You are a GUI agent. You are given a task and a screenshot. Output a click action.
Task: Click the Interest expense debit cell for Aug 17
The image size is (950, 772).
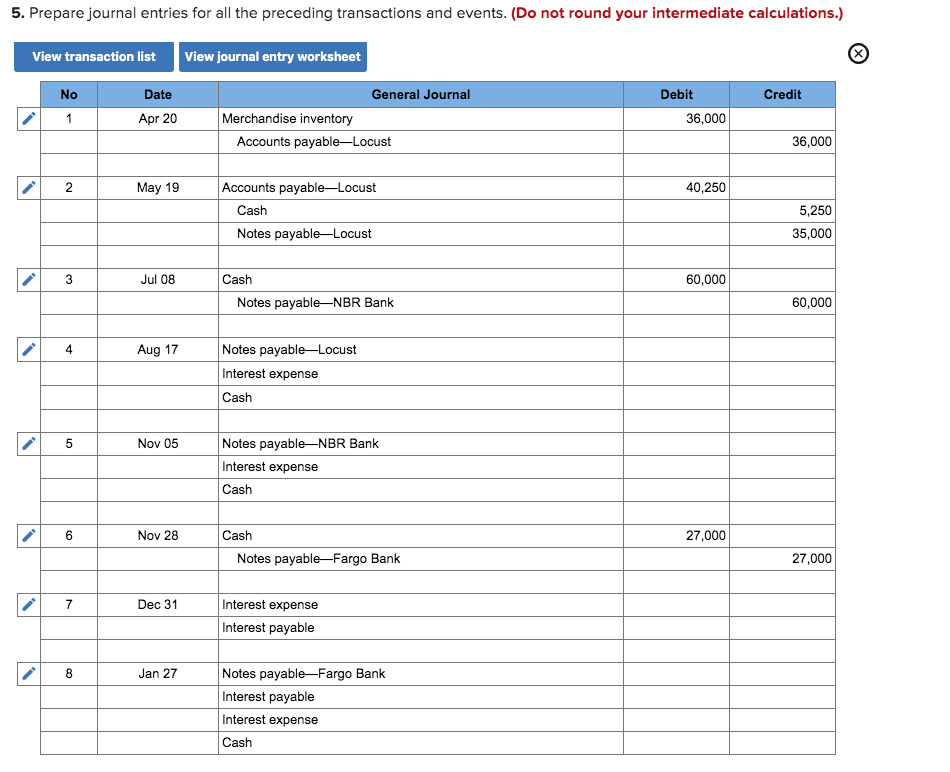point(675,373)
